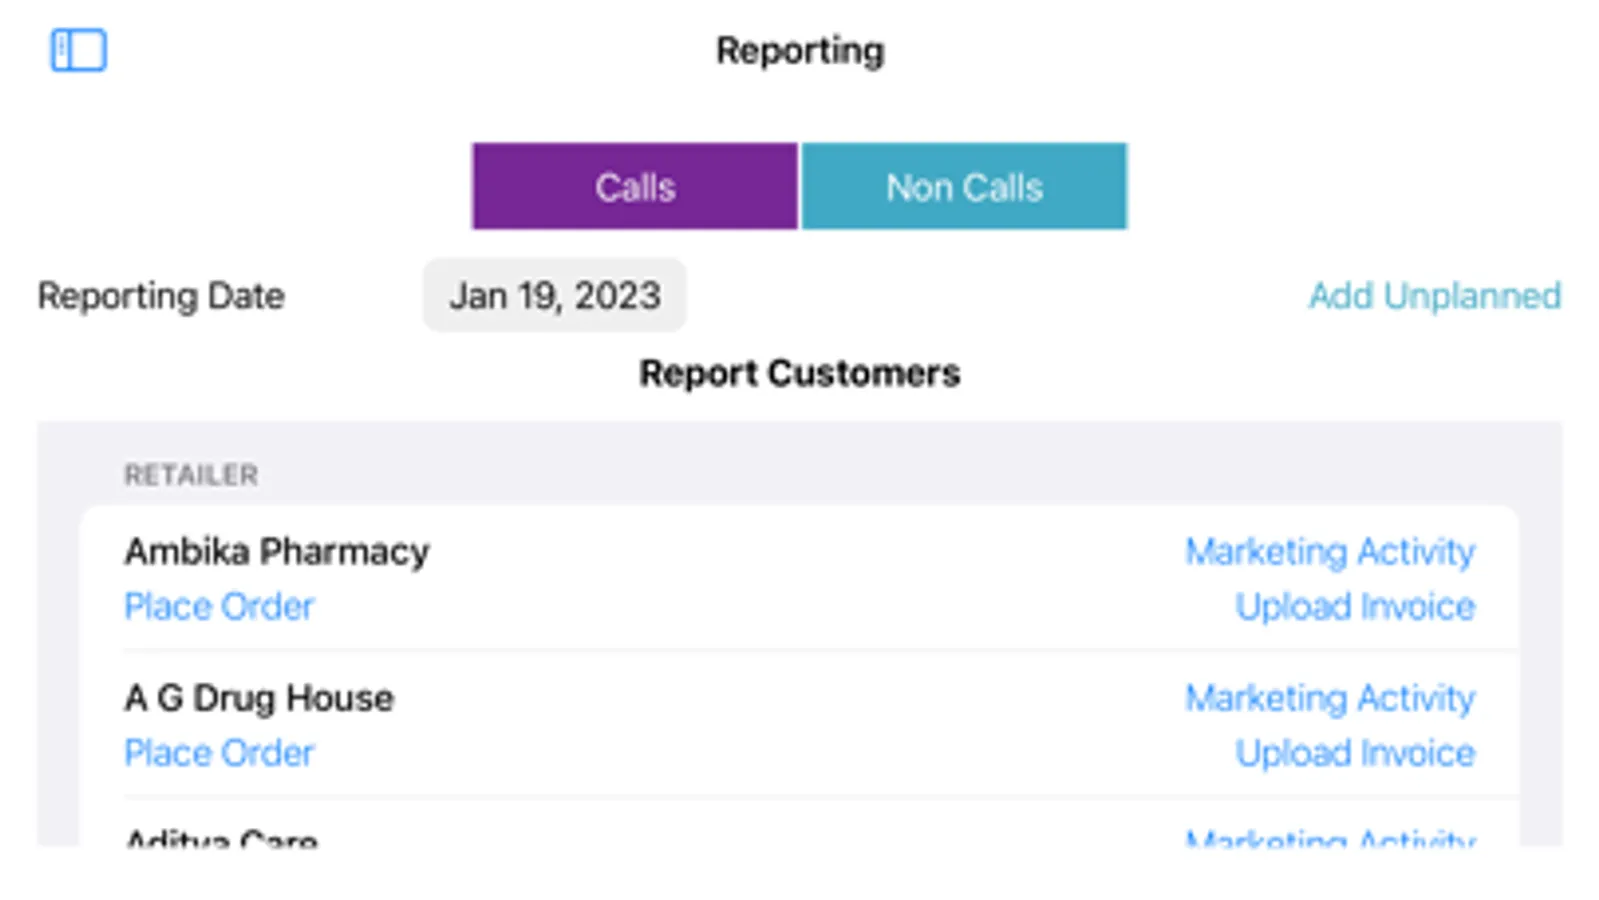Click the Report Customers heading
Image resolution: width=1599 pixels, height=900 pixels.
pos(799,373)
